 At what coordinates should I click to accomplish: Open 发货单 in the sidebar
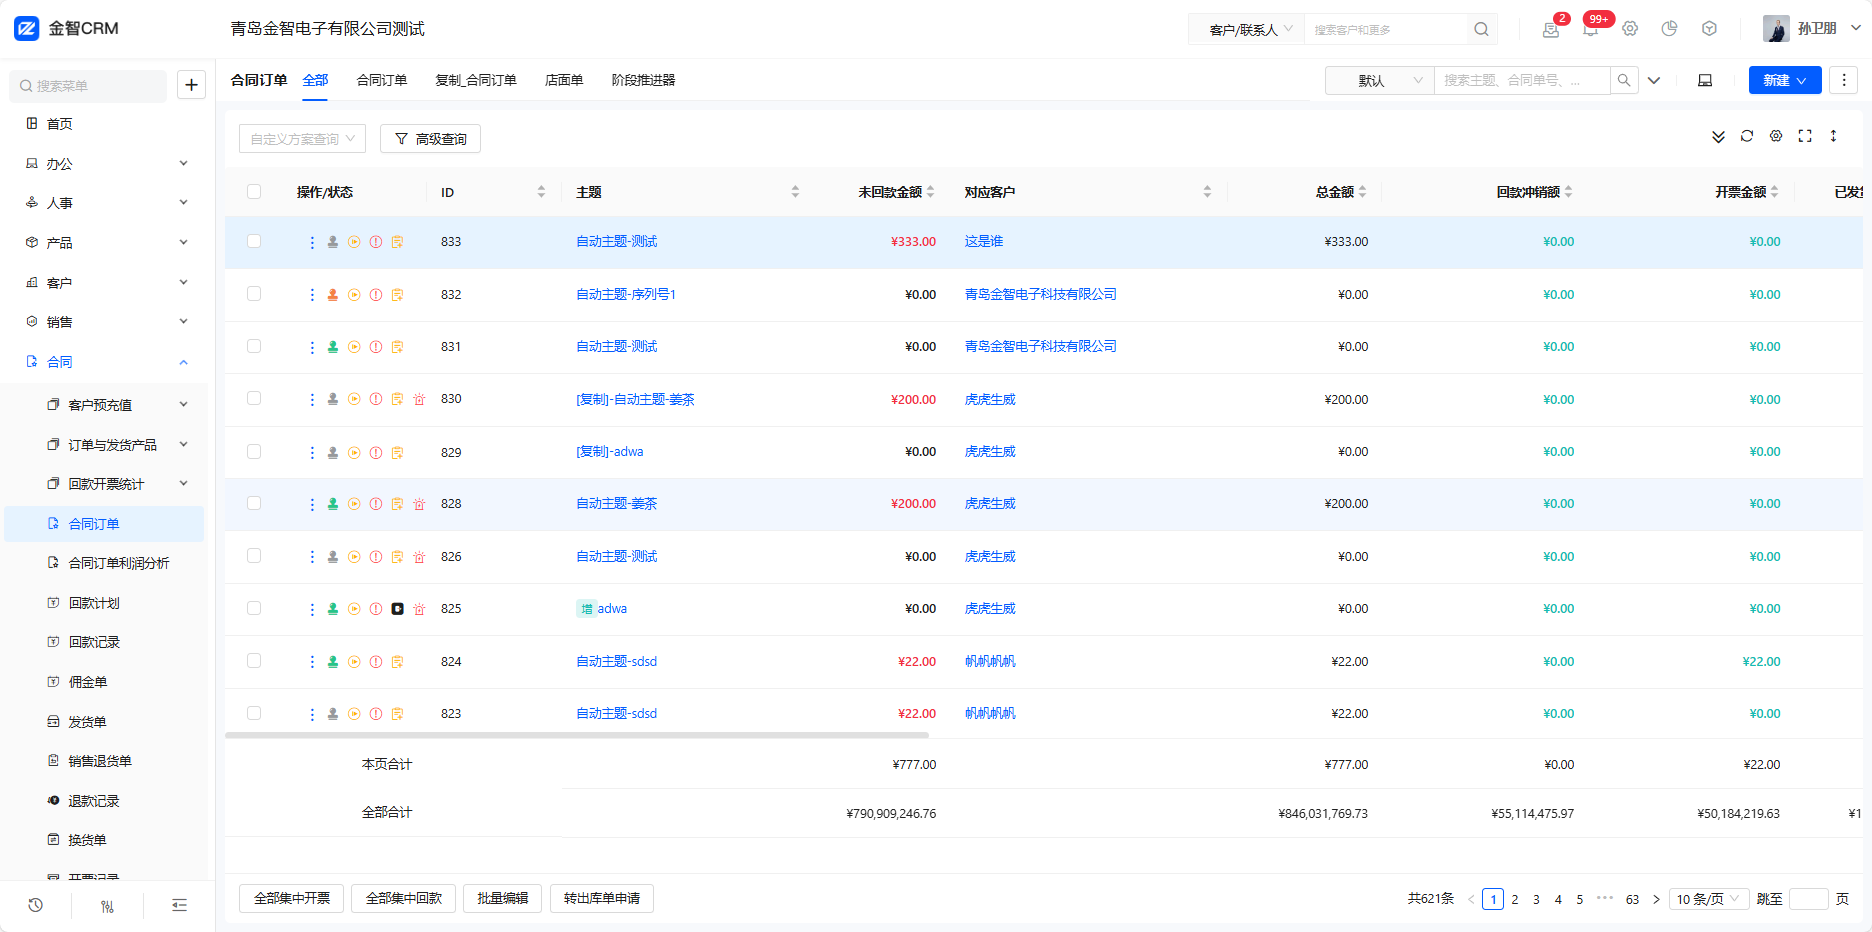[x=87, y=722]
